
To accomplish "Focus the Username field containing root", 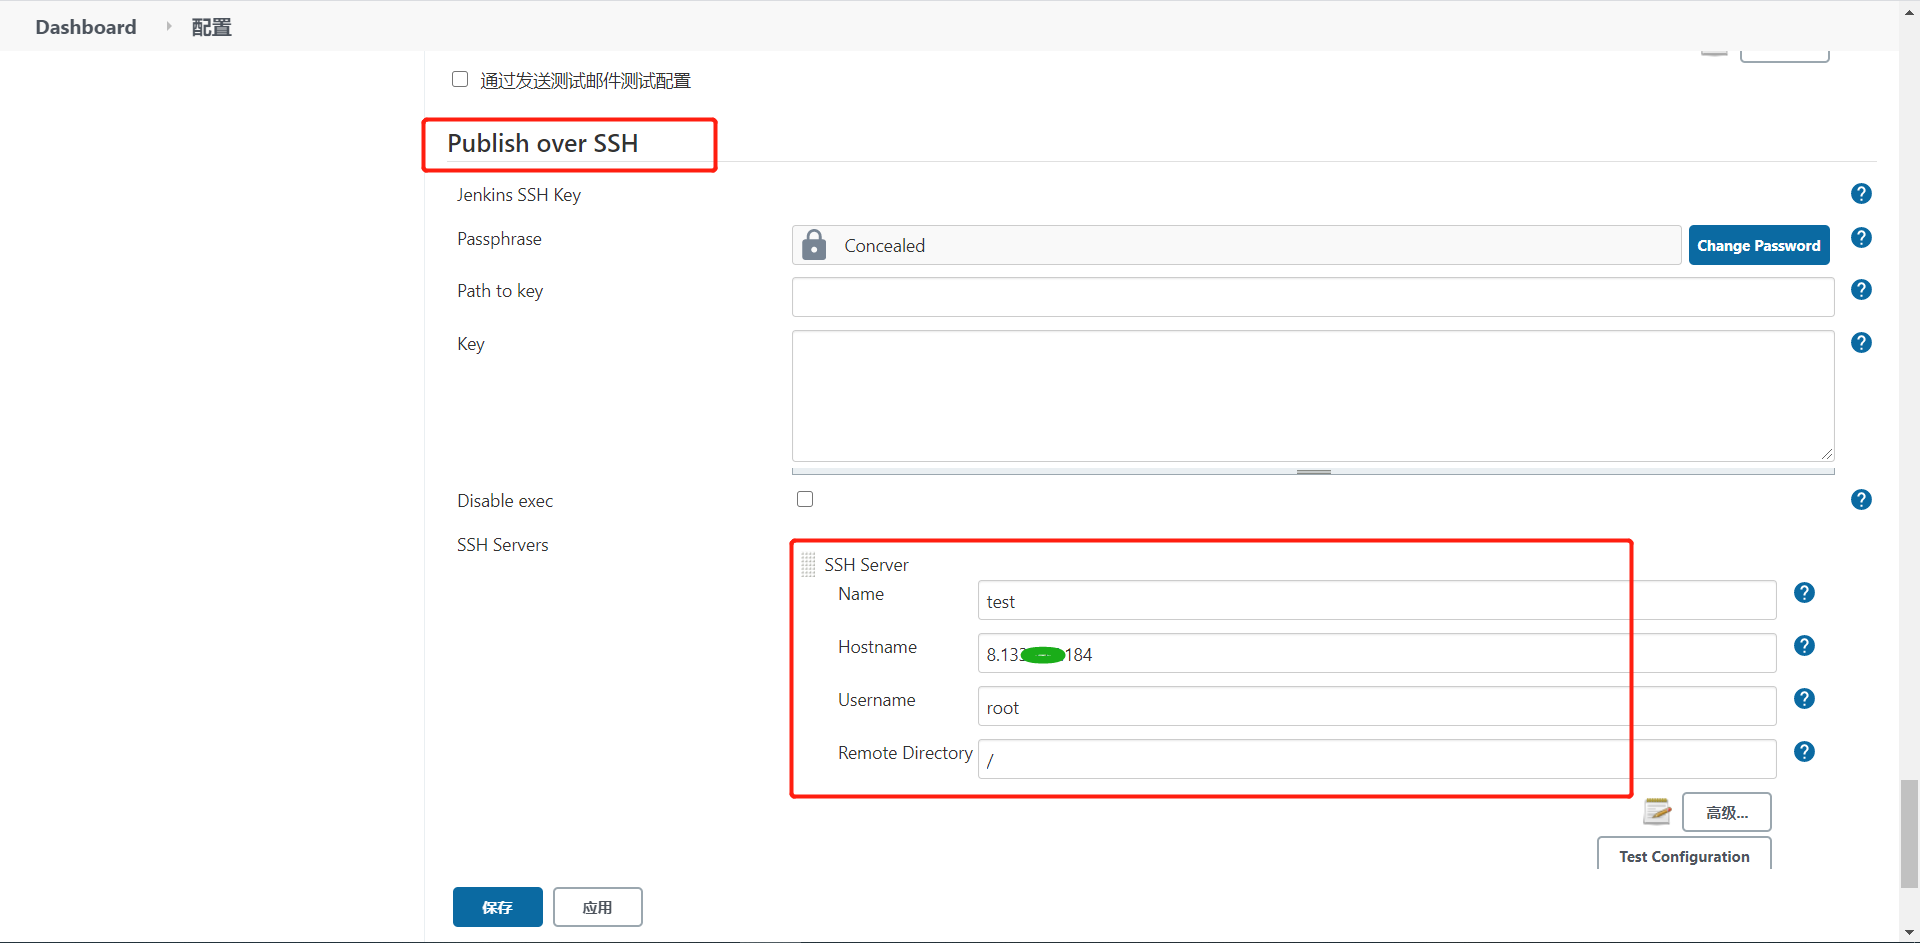I will 1377,706.
